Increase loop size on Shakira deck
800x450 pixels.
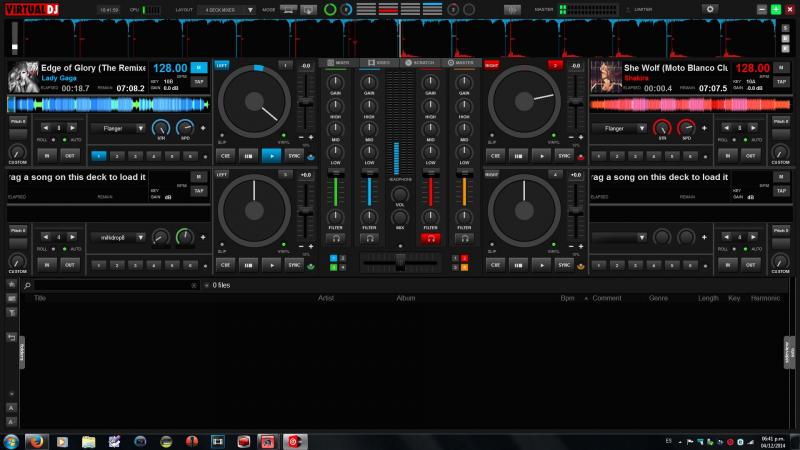pyautogui.click(x=753, y=128)
